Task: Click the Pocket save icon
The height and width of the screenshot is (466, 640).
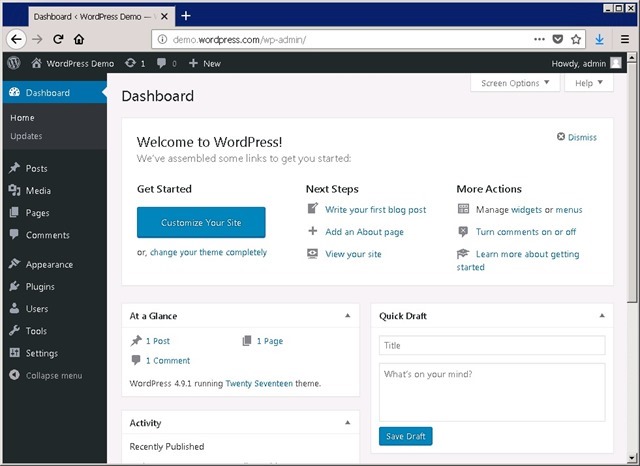Action: tap(558, 39)
